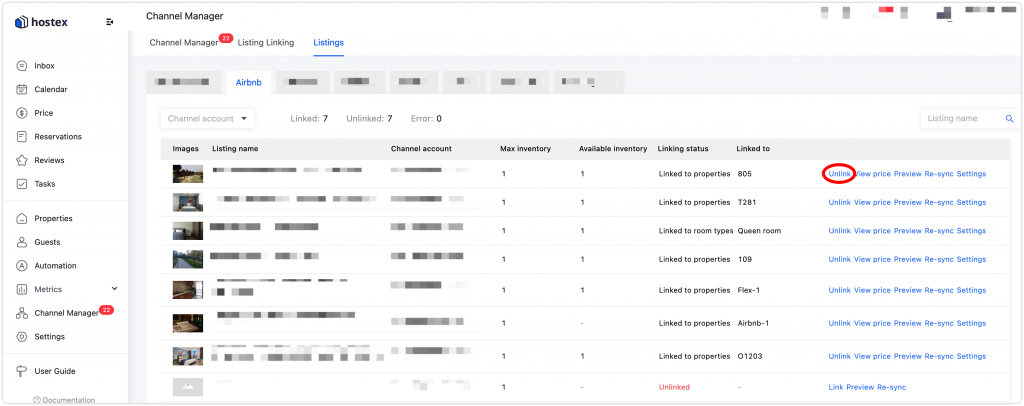1024x406 pixels.
Task: Click the red Unlinked status text
Action: coord(674,387)
